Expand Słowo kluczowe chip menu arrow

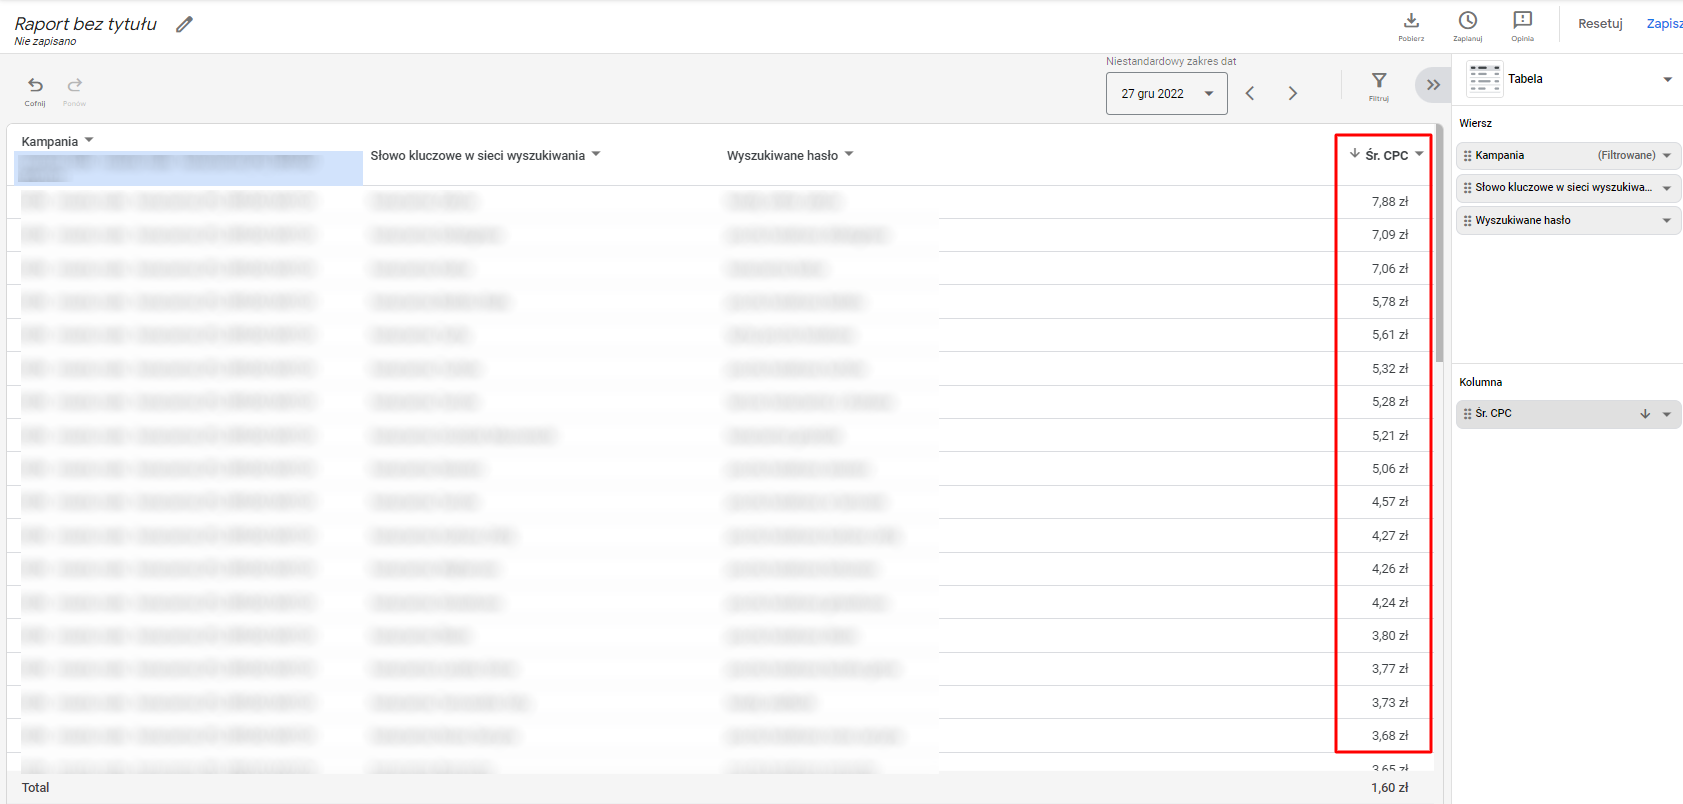click(x=1667, y=188)
